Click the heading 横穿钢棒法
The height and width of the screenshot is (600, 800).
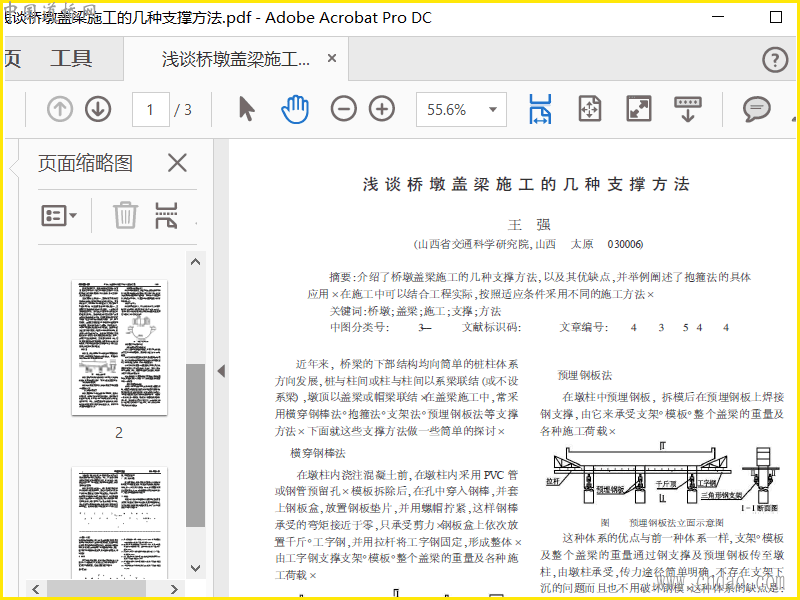[x=318, y=453]
